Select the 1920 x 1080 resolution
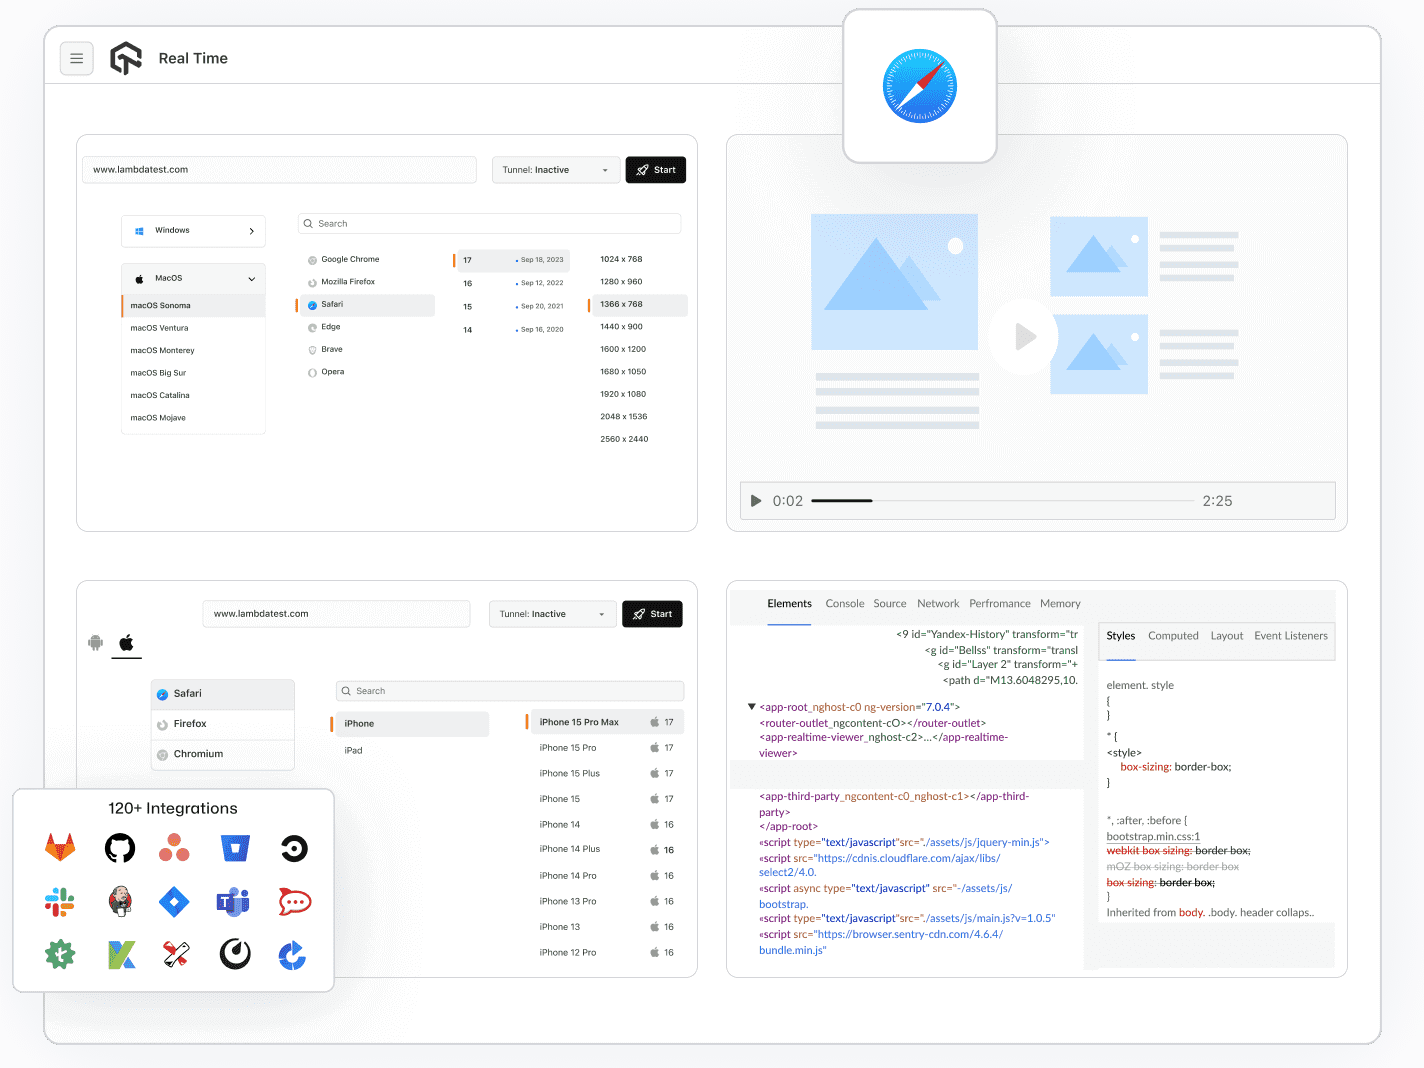 point(623,394)
